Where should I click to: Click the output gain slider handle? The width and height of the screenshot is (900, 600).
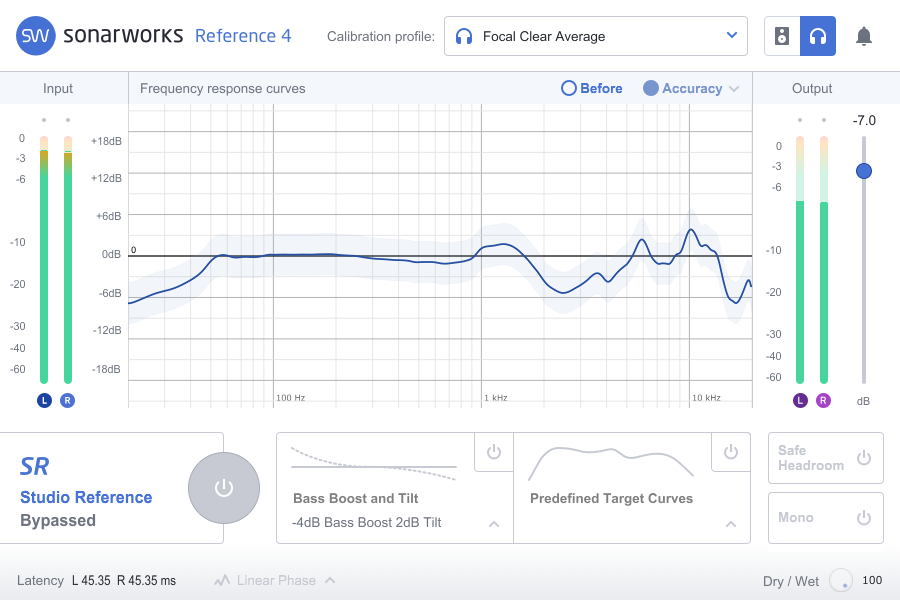click(x=864, y=171)
